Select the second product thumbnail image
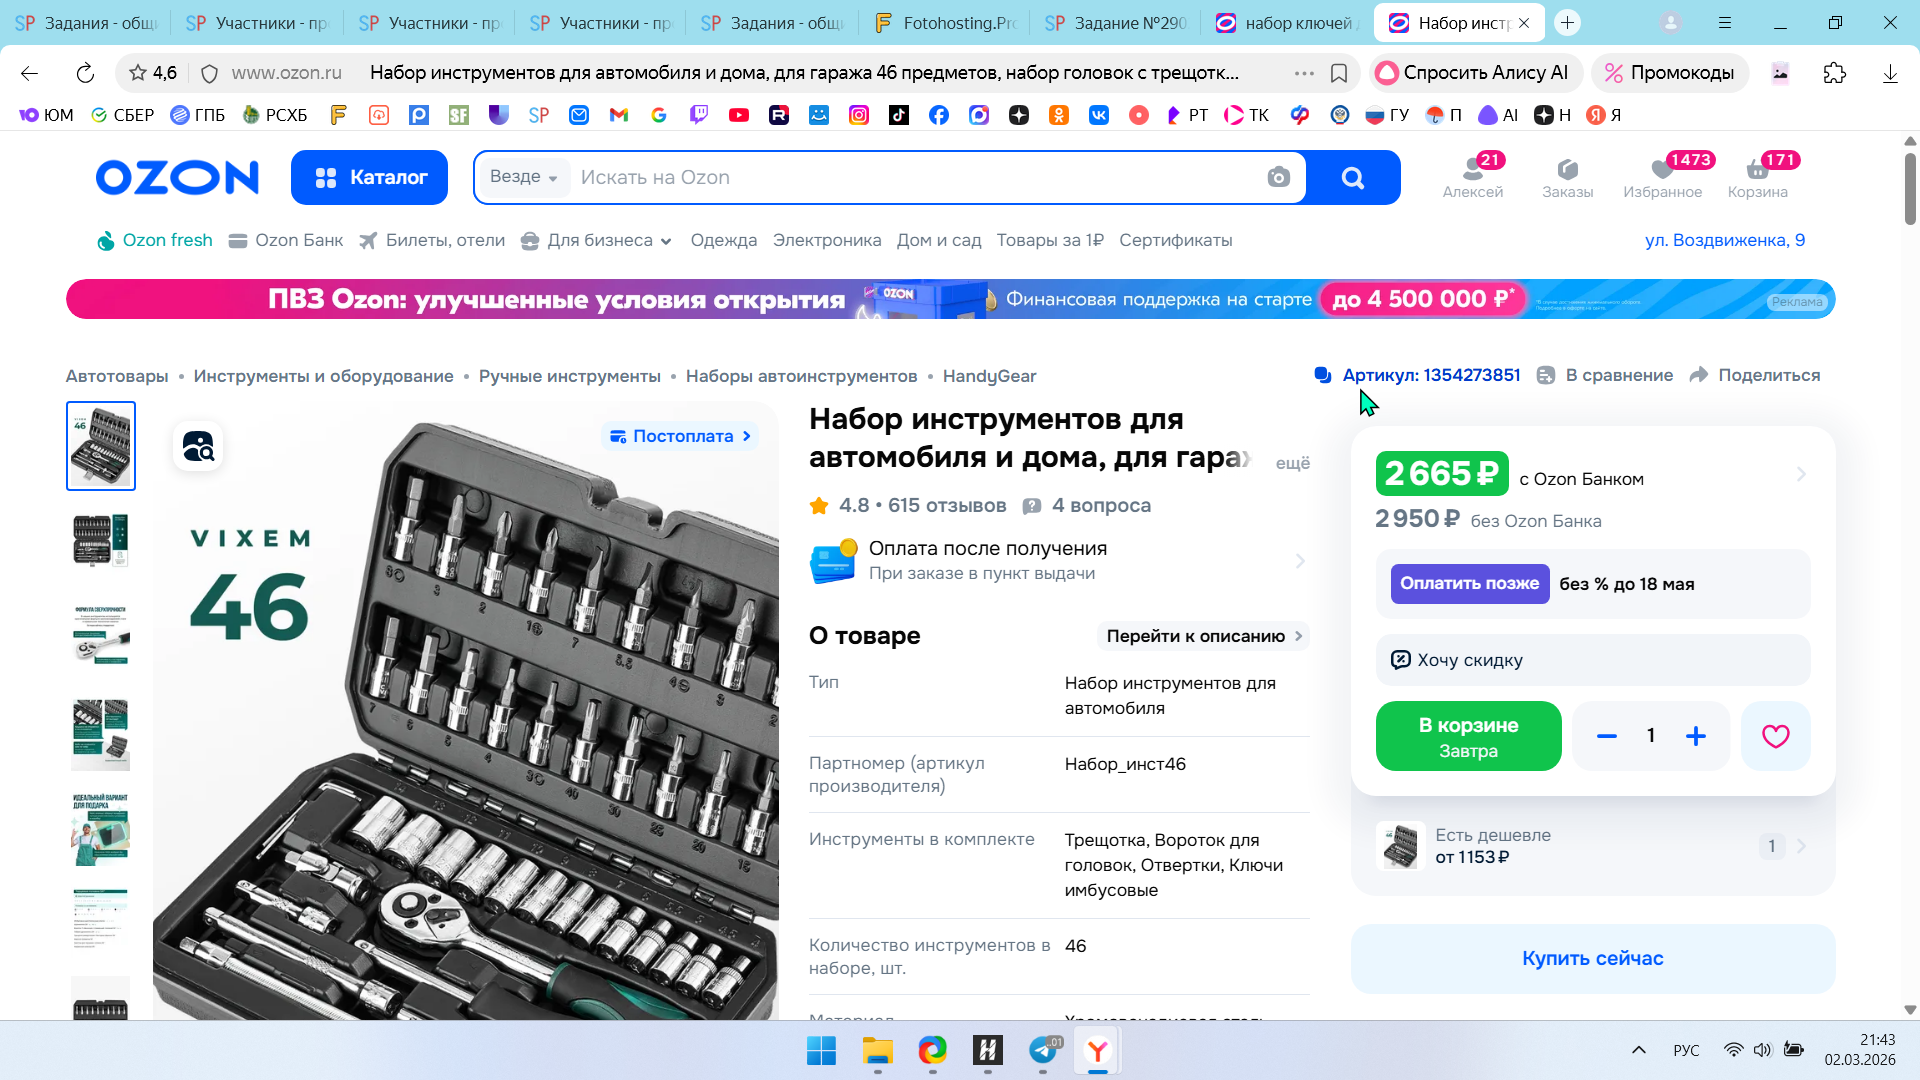1920x1080 pixels. pos(101,540)
